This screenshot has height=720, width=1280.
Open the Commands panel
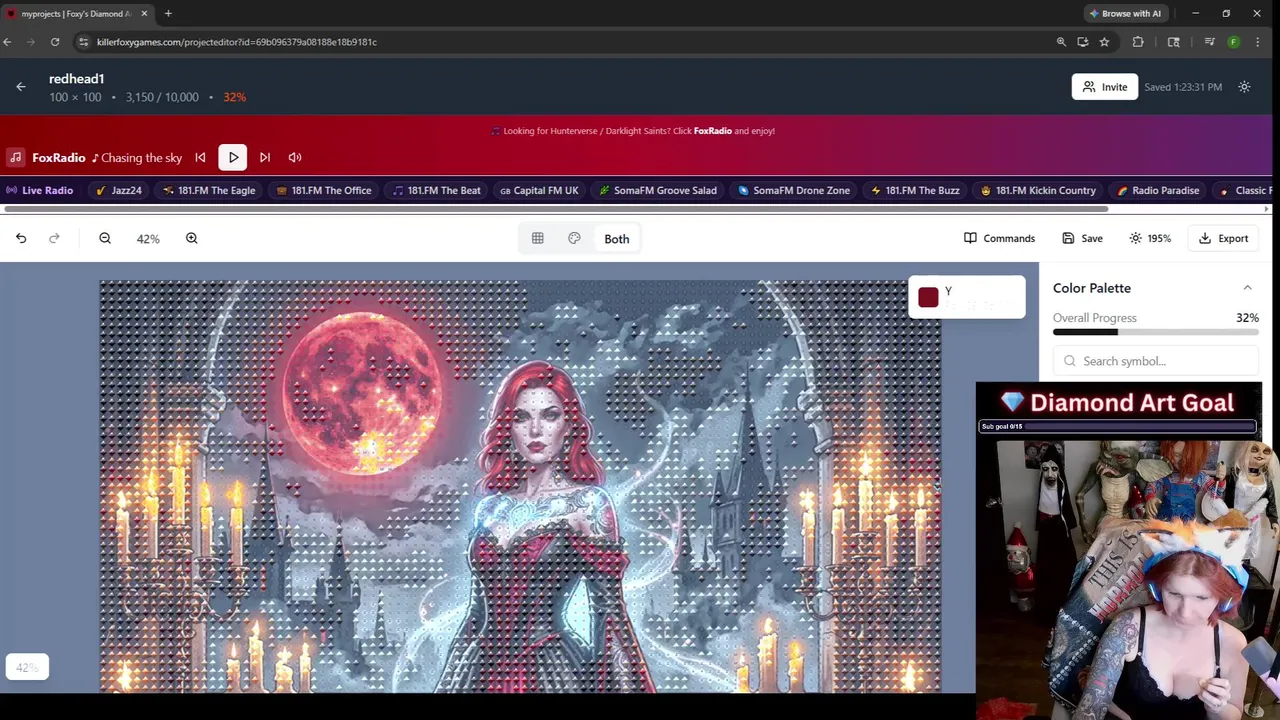tap(999, 238)
